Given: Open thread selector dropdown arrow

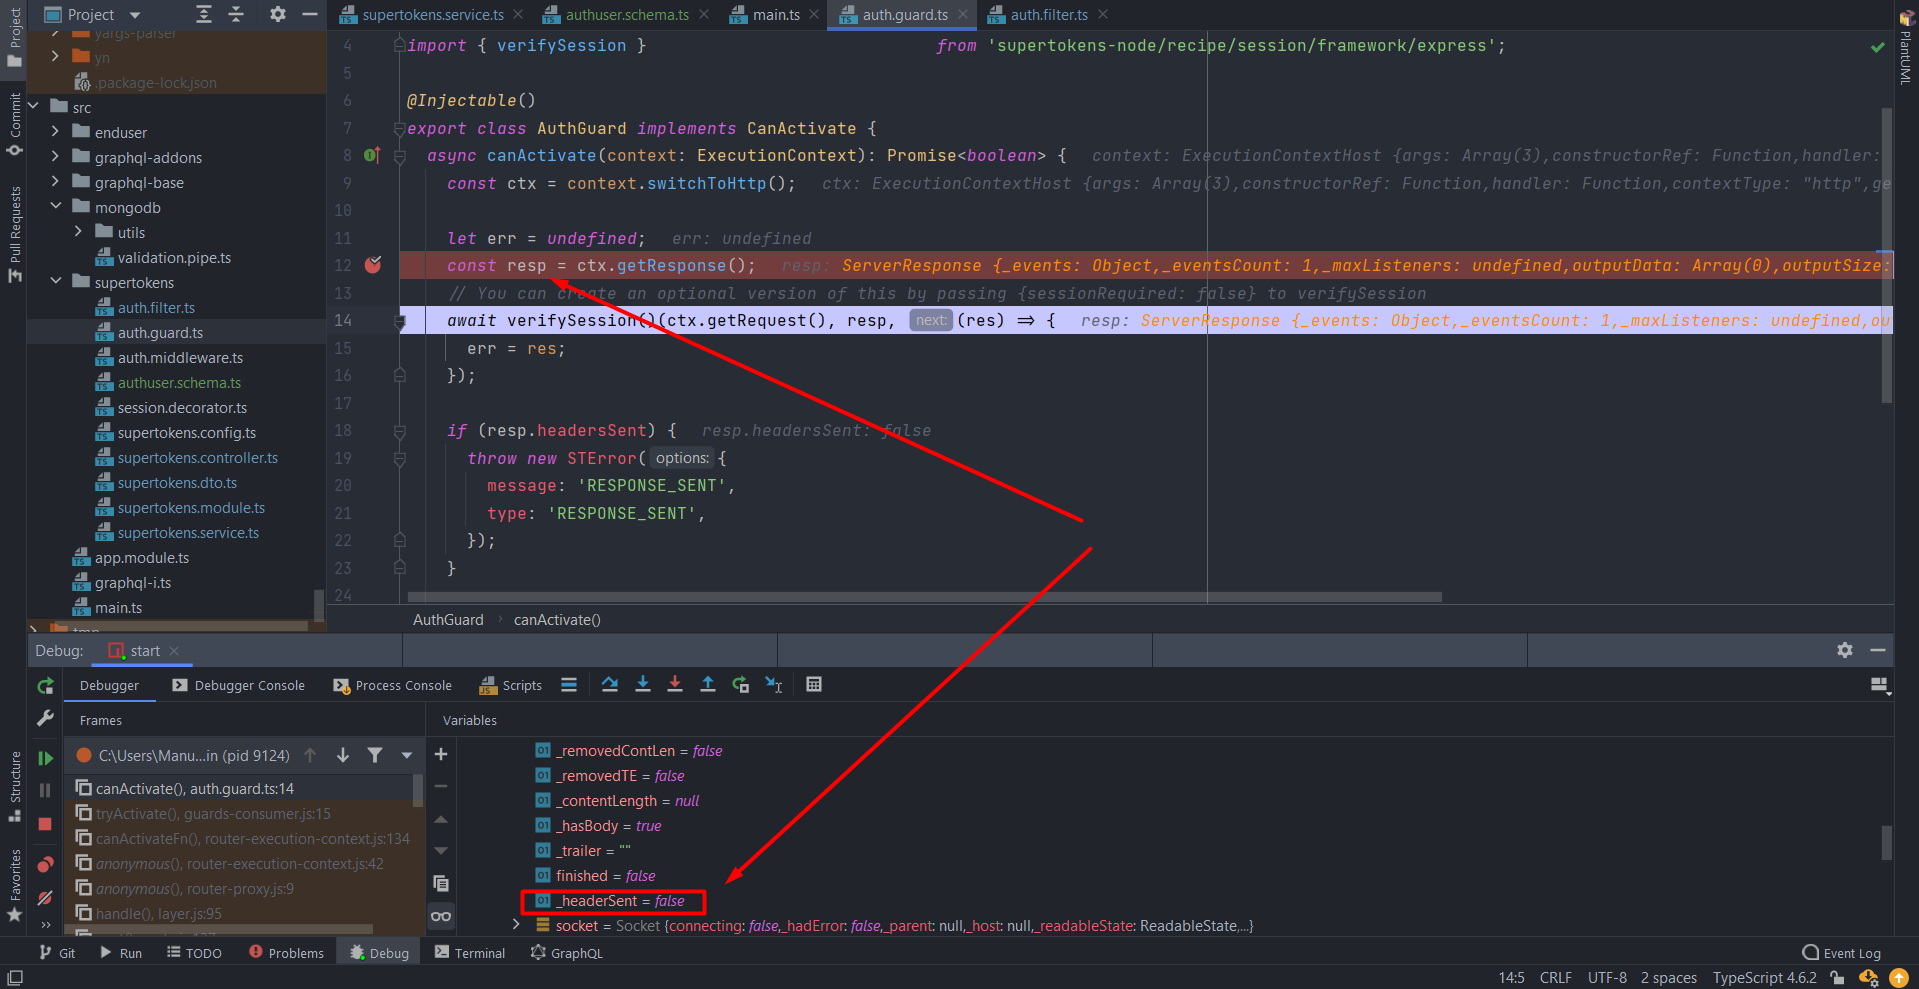Looking at the screenshot, I should (x=407, y=755).
